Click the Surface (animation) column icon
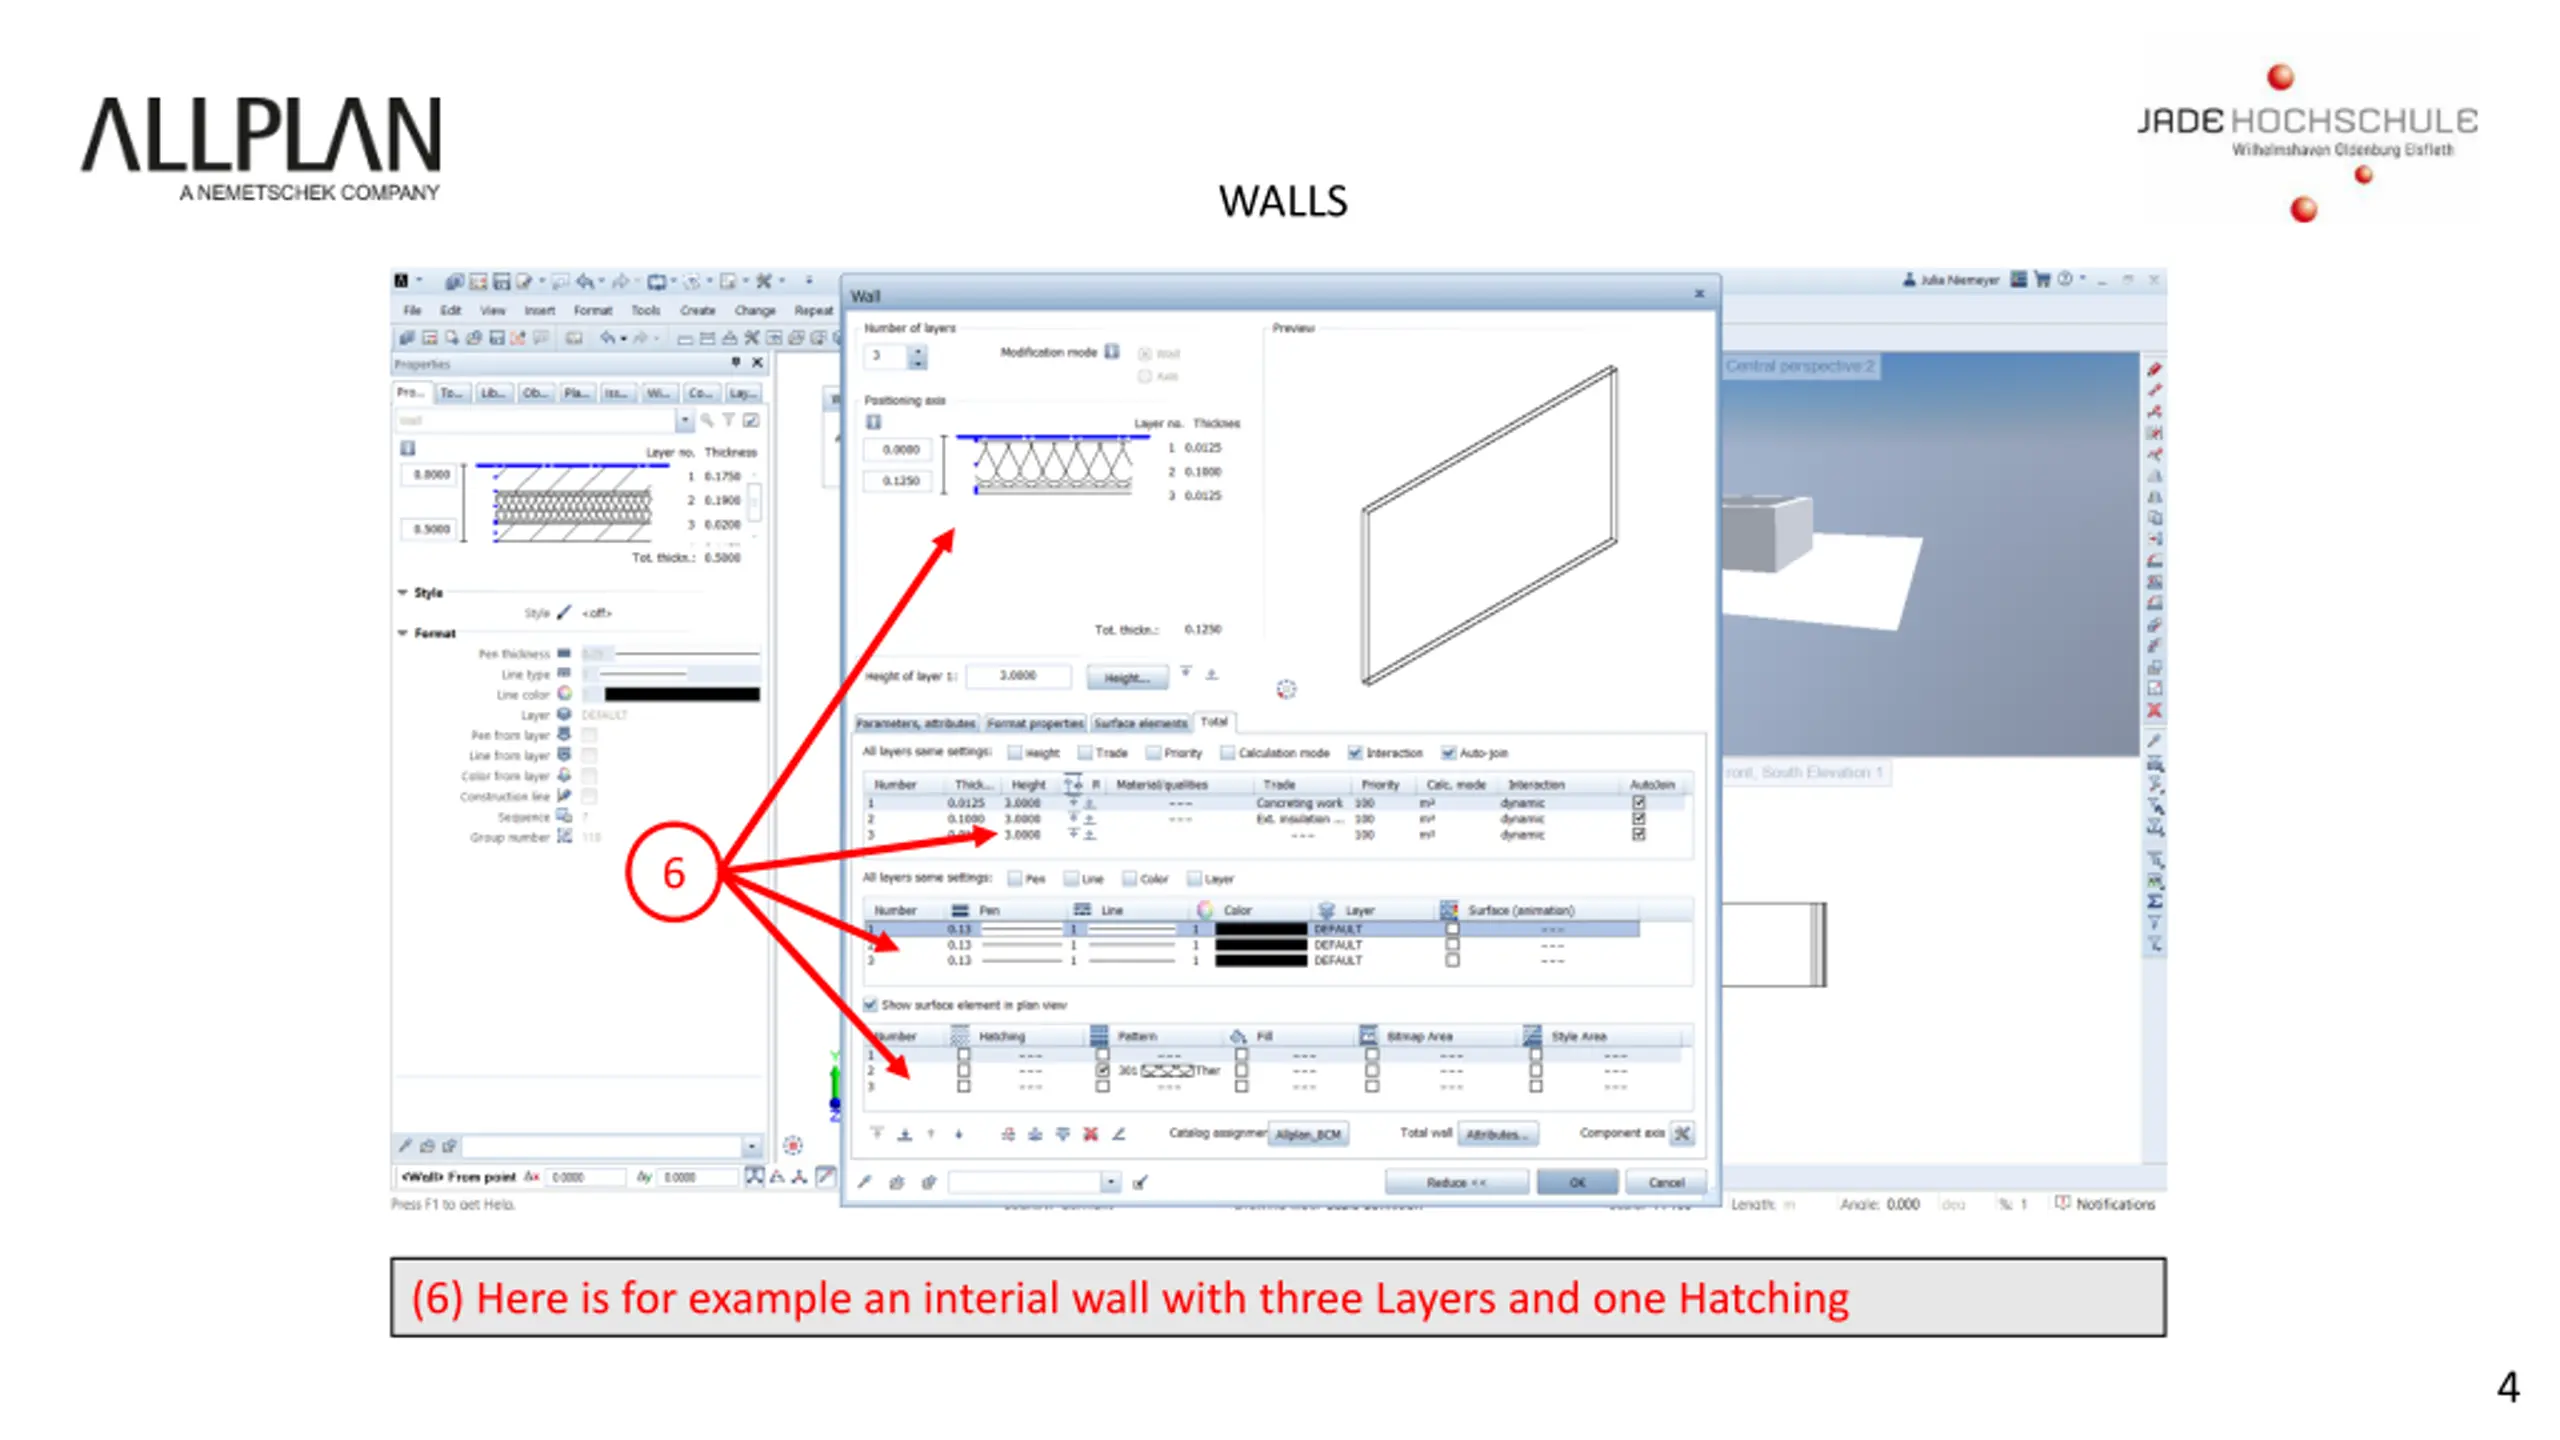This screenshot has height=1440, width=2560. [x=1449, y=909]
